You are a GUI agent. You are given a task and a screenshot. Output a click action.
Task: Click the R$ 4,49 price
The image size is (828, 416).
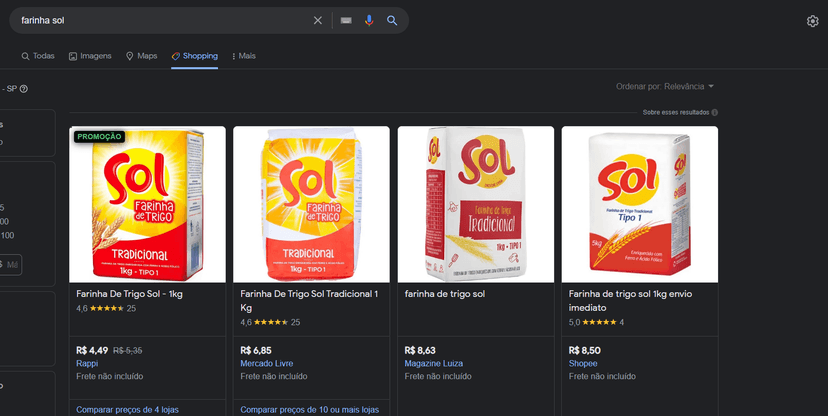click(x=92, y=351)
